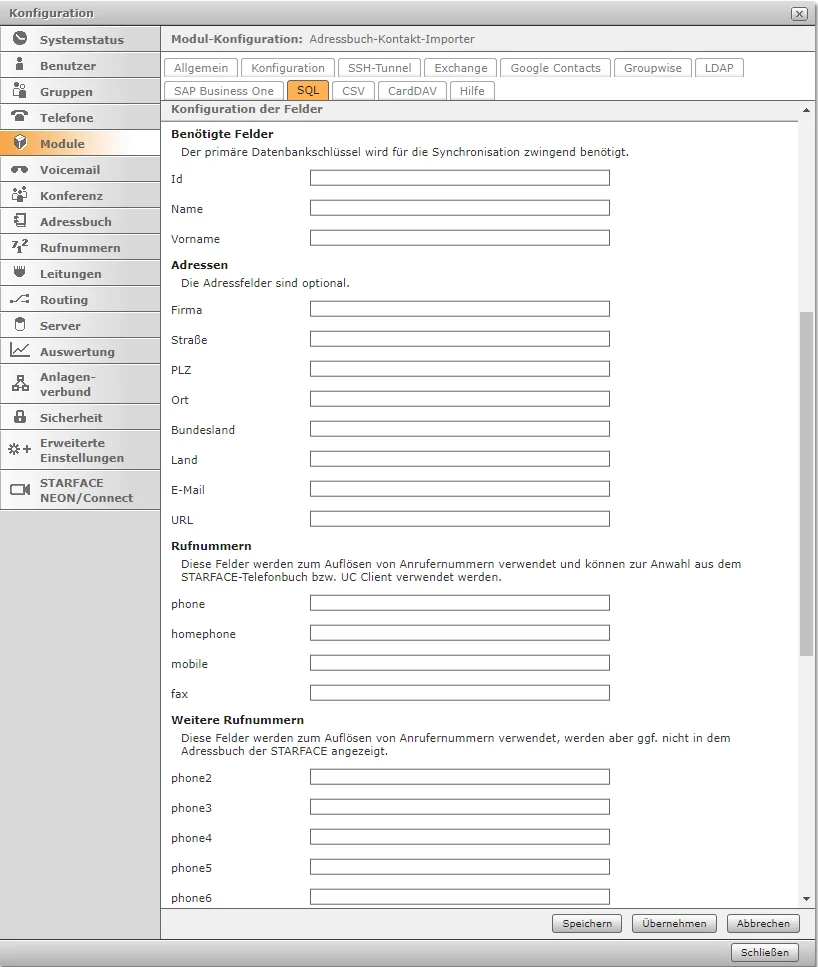
Task: Click the Id input field
Action: point(459,178)
